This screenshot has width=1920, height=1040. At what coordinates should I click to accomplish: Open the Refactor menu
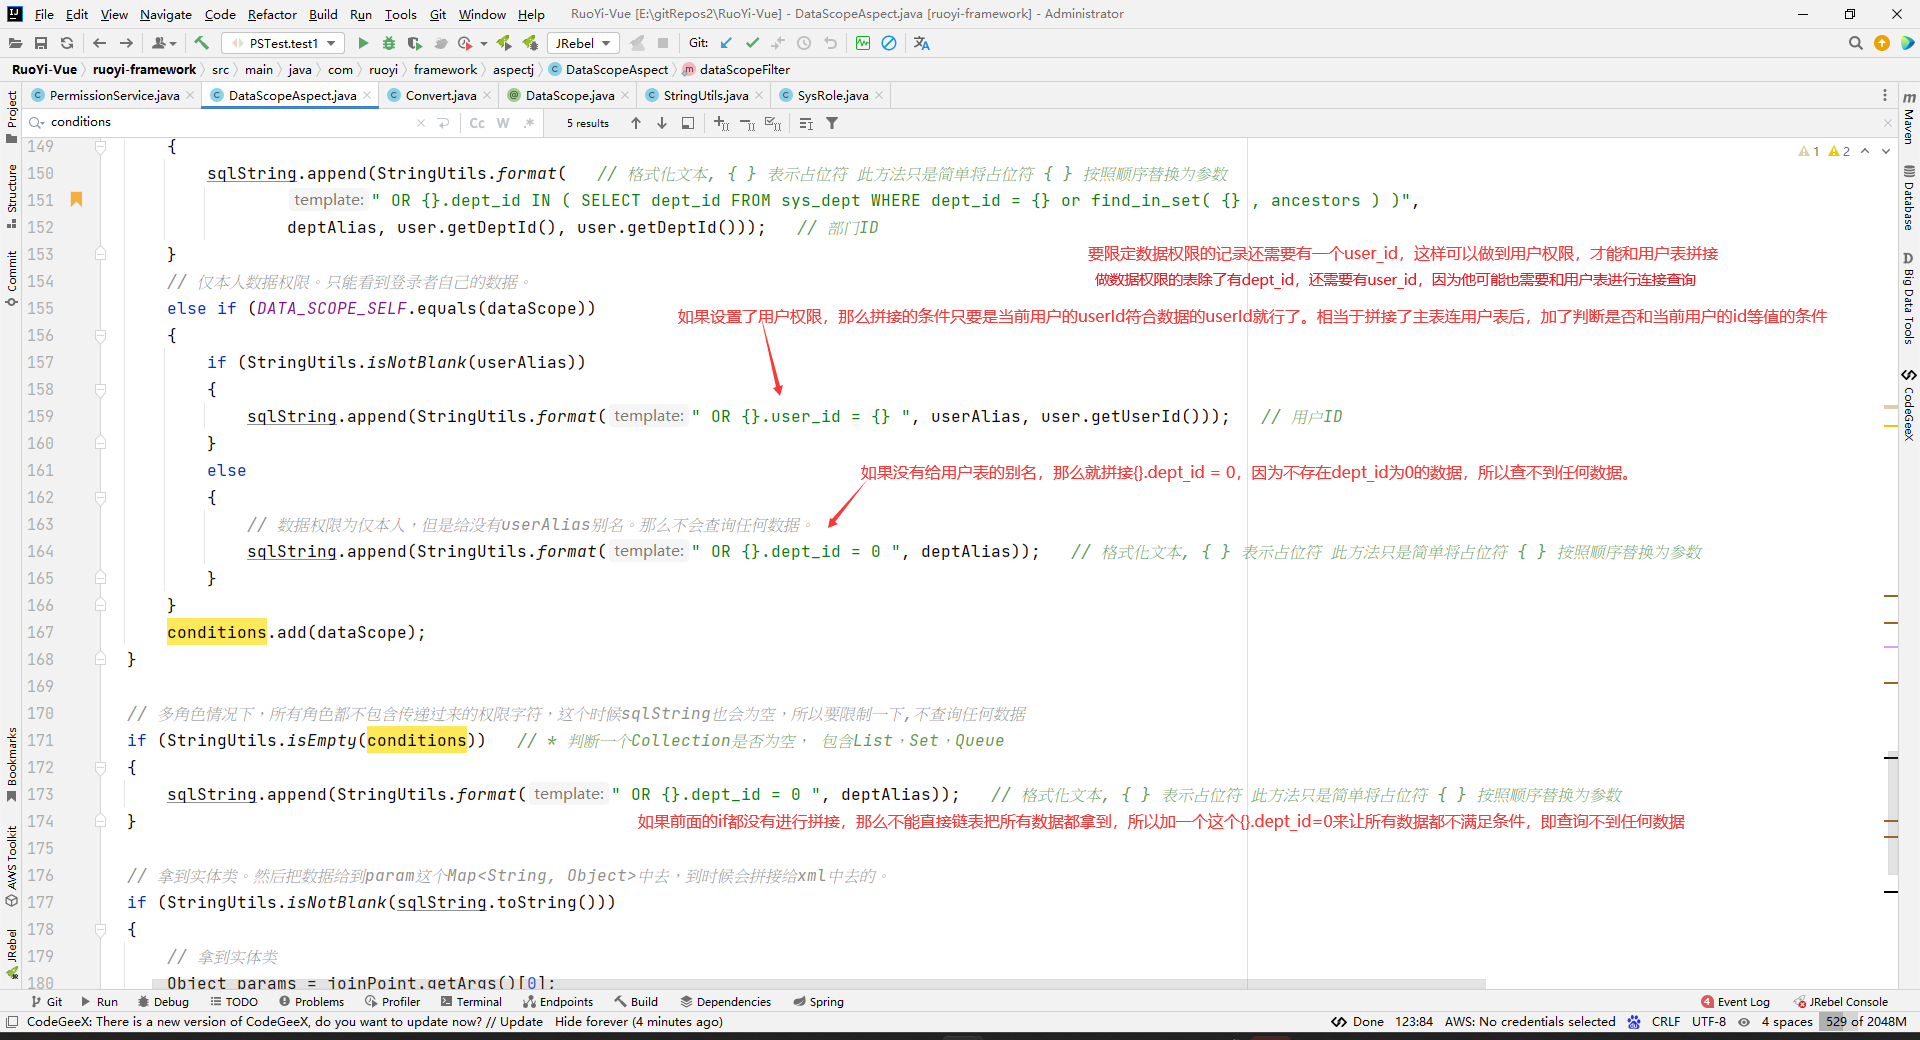point(272,14)
